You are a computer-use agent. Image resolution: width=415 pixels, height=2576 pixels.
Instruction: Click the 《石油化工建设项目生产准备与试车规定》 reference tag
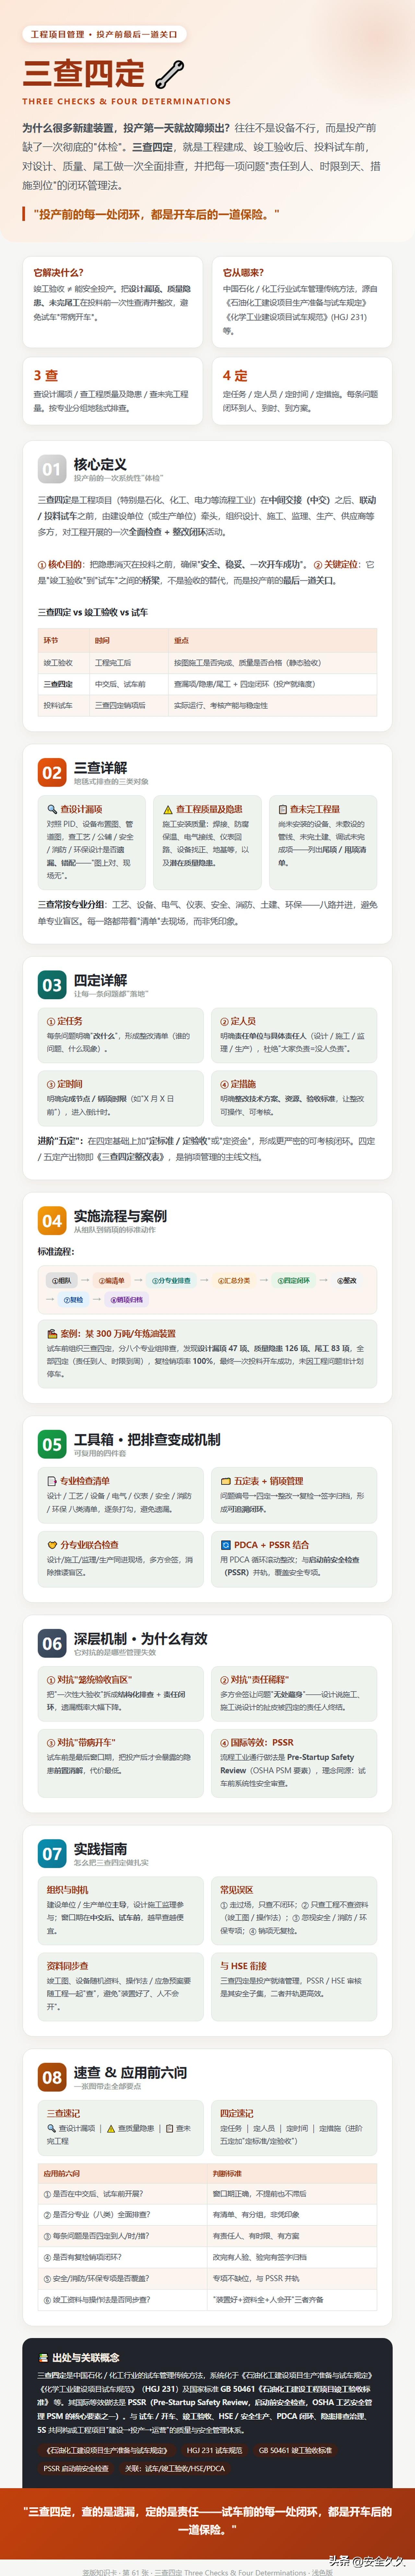[107, 2451]
